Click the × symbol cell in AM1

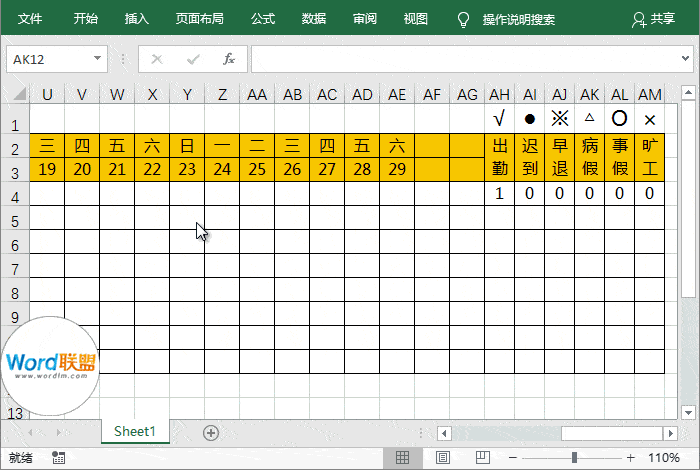pos(650,119)
